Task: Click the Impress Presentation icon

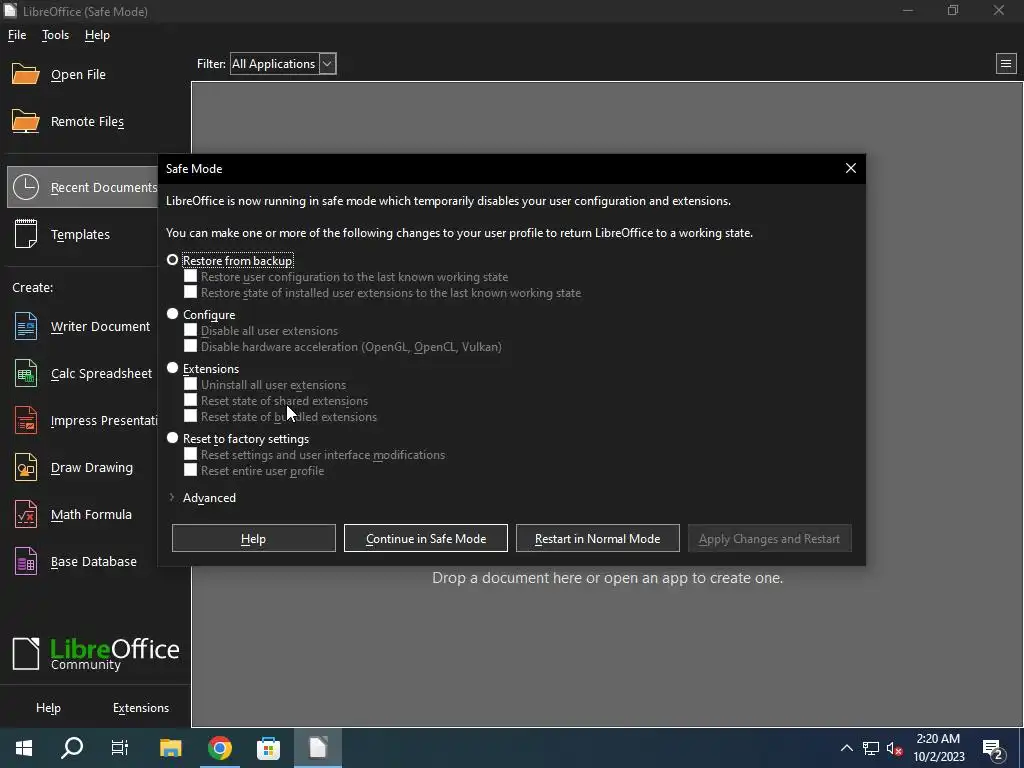Action: [x=25, y=421]
